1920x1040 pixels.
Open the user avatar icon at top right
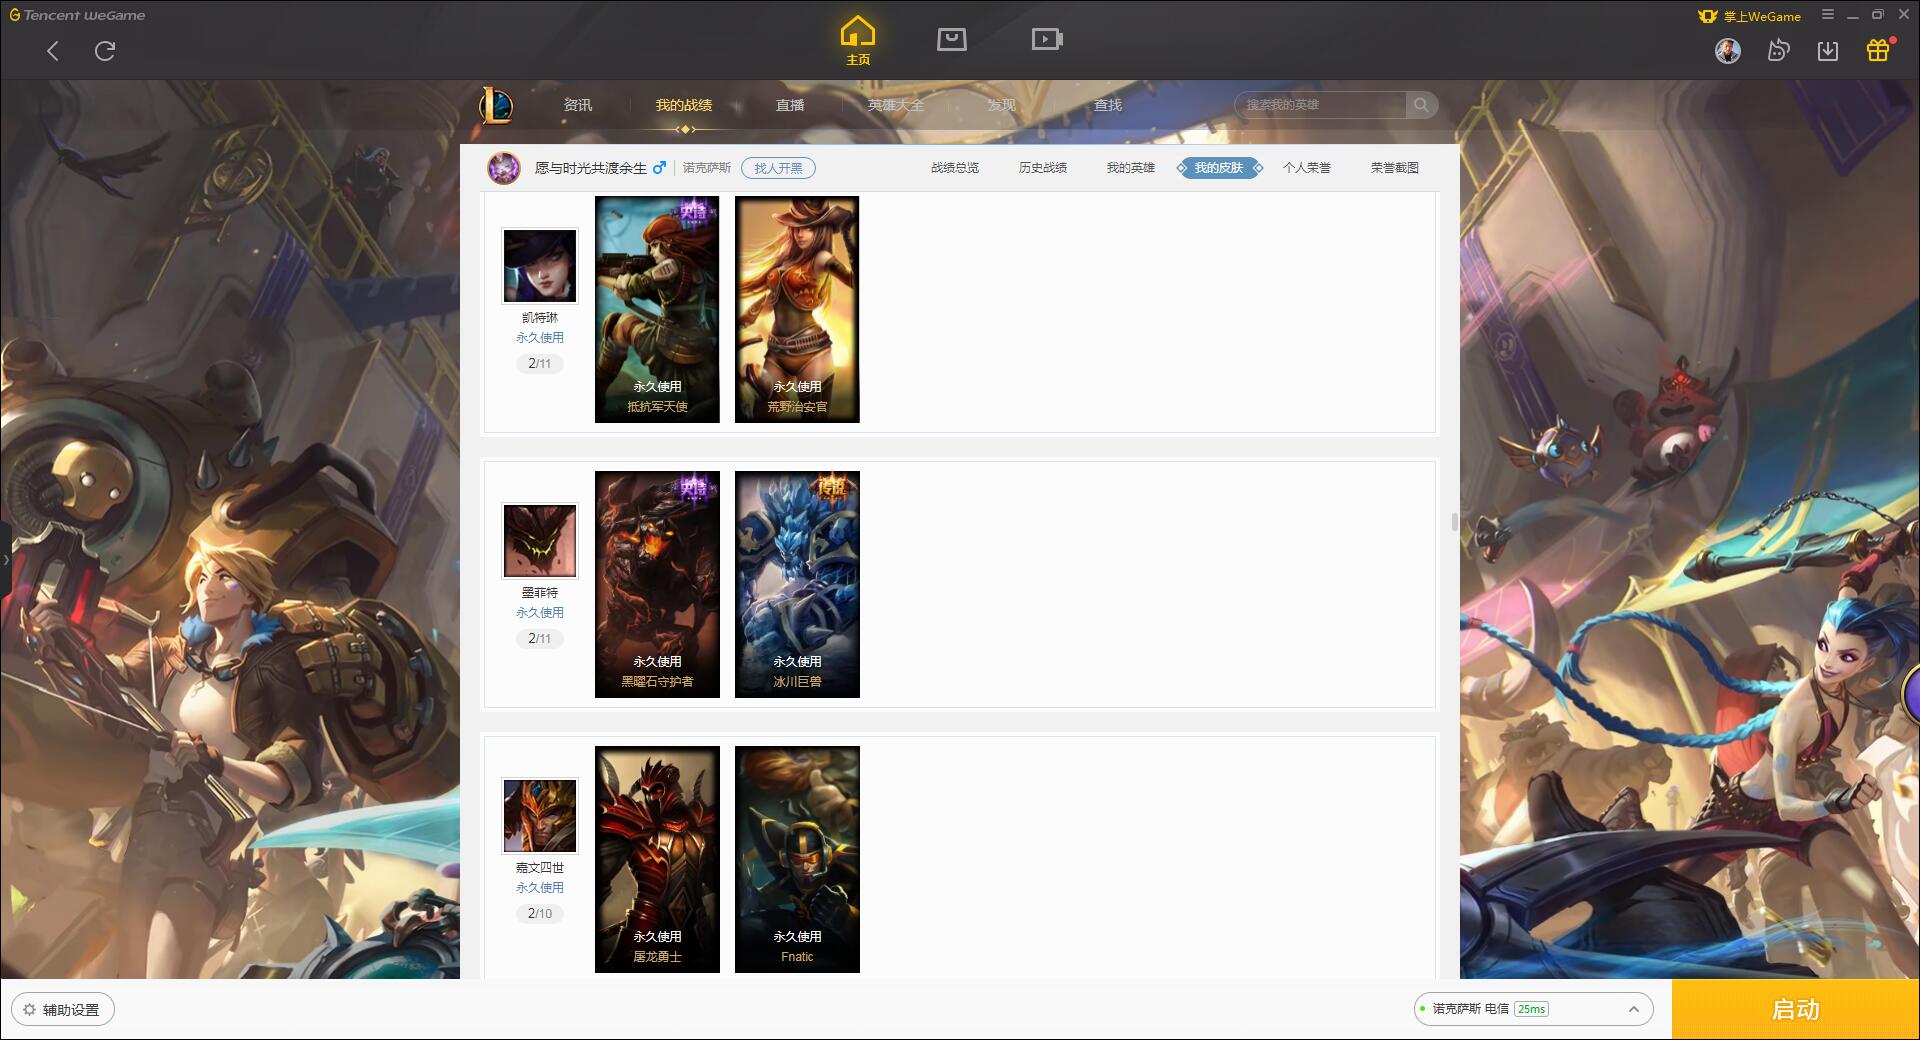[1728, 51]
